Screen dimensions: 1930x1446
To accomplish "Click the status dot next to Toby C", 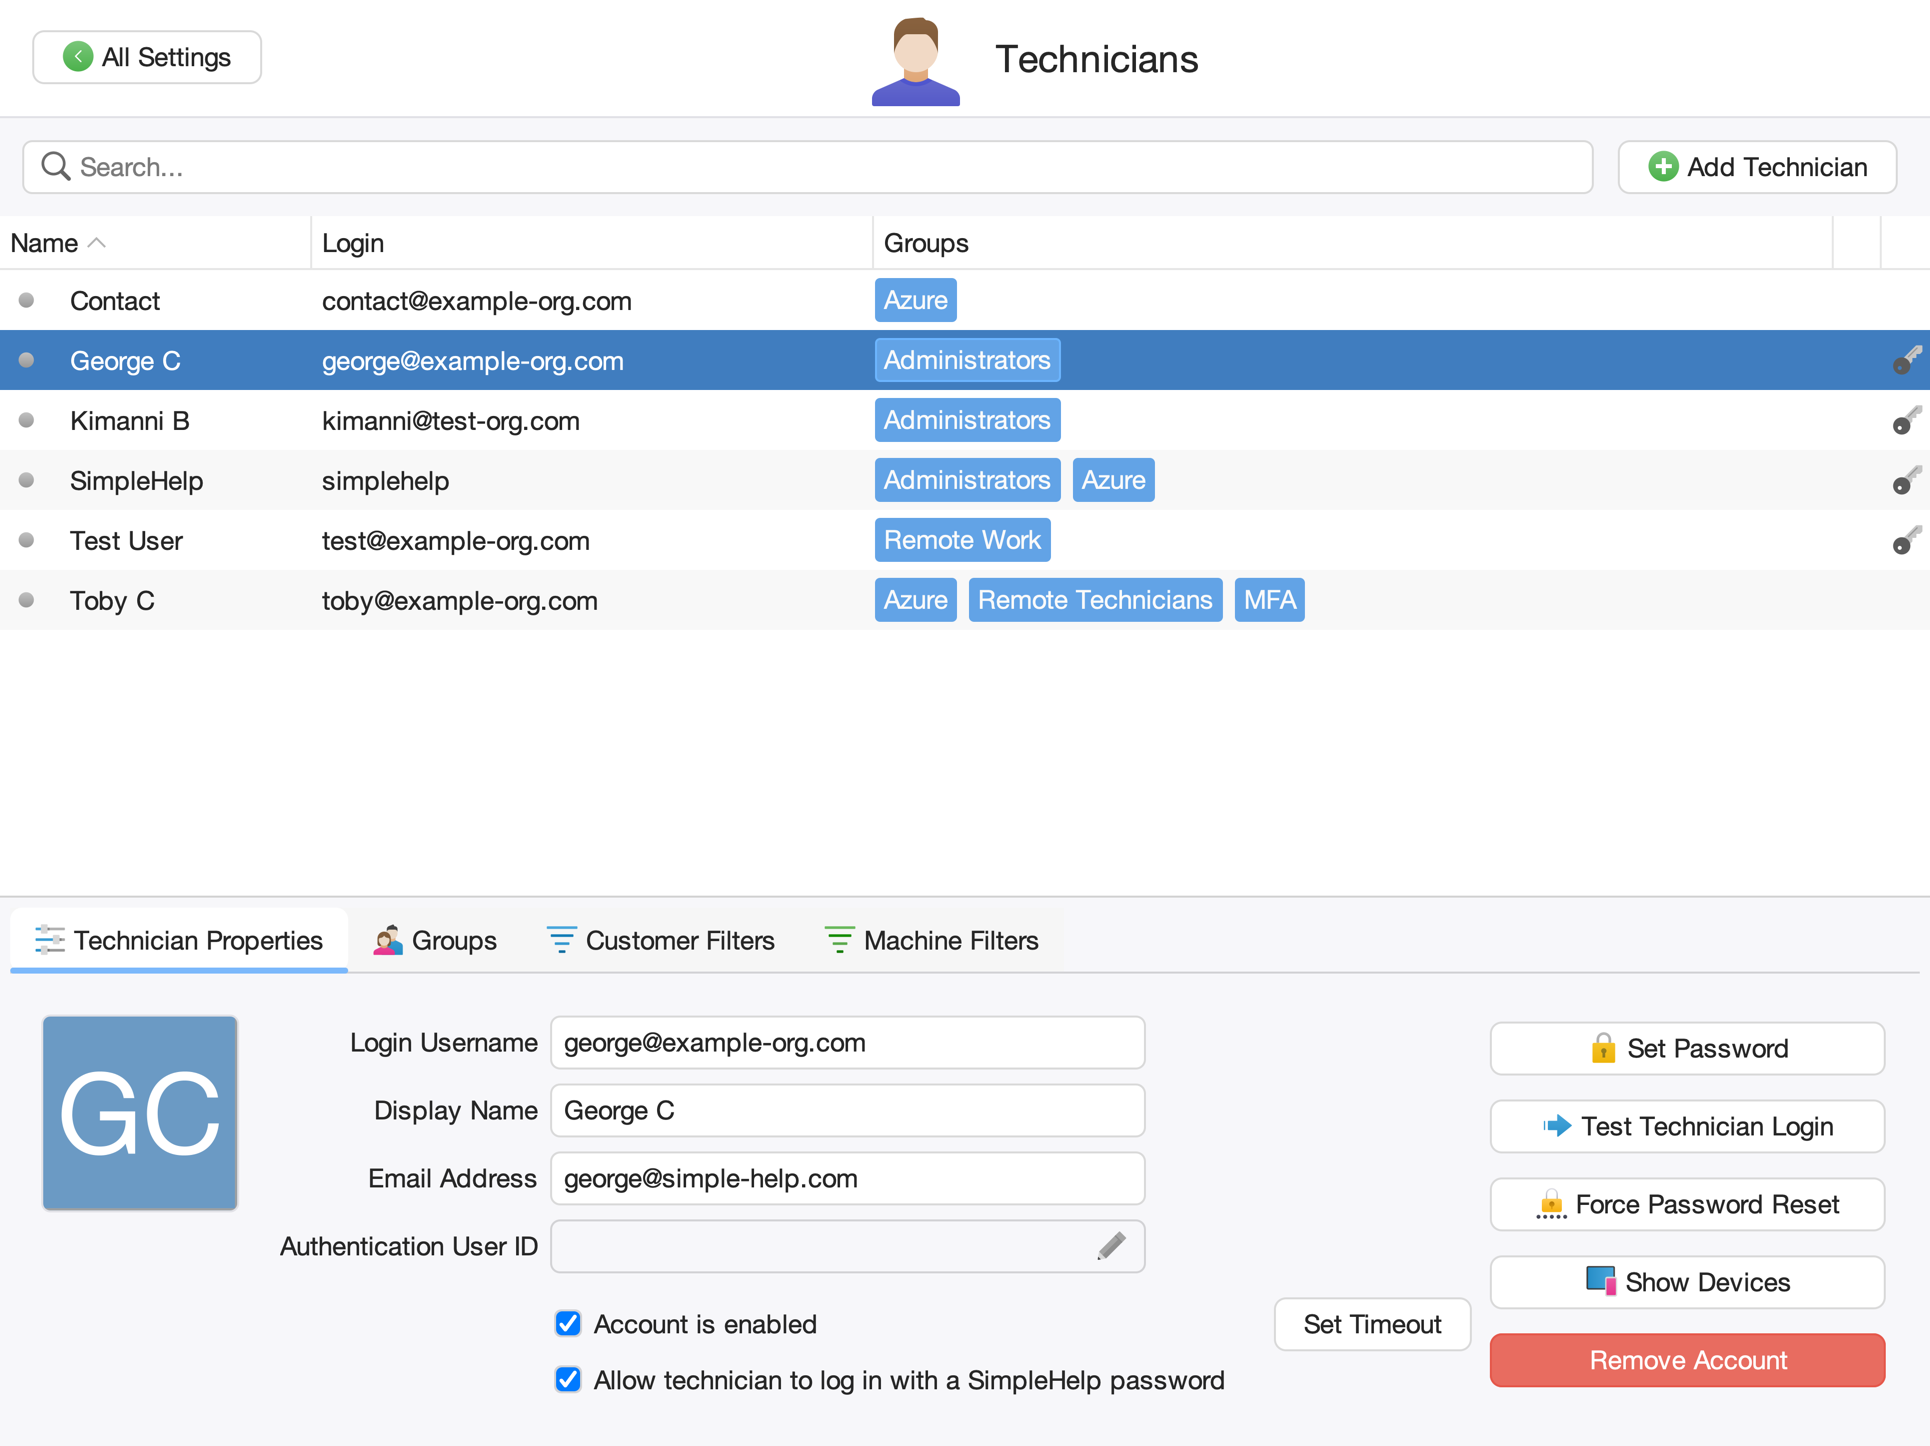I will tap(27, 600).
